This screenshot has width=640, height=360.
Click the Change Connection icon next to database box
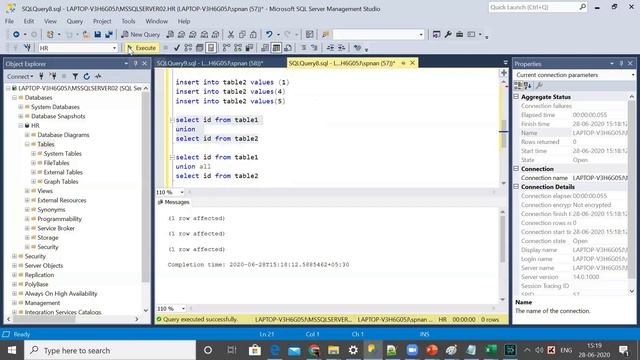tap(27, 48)
